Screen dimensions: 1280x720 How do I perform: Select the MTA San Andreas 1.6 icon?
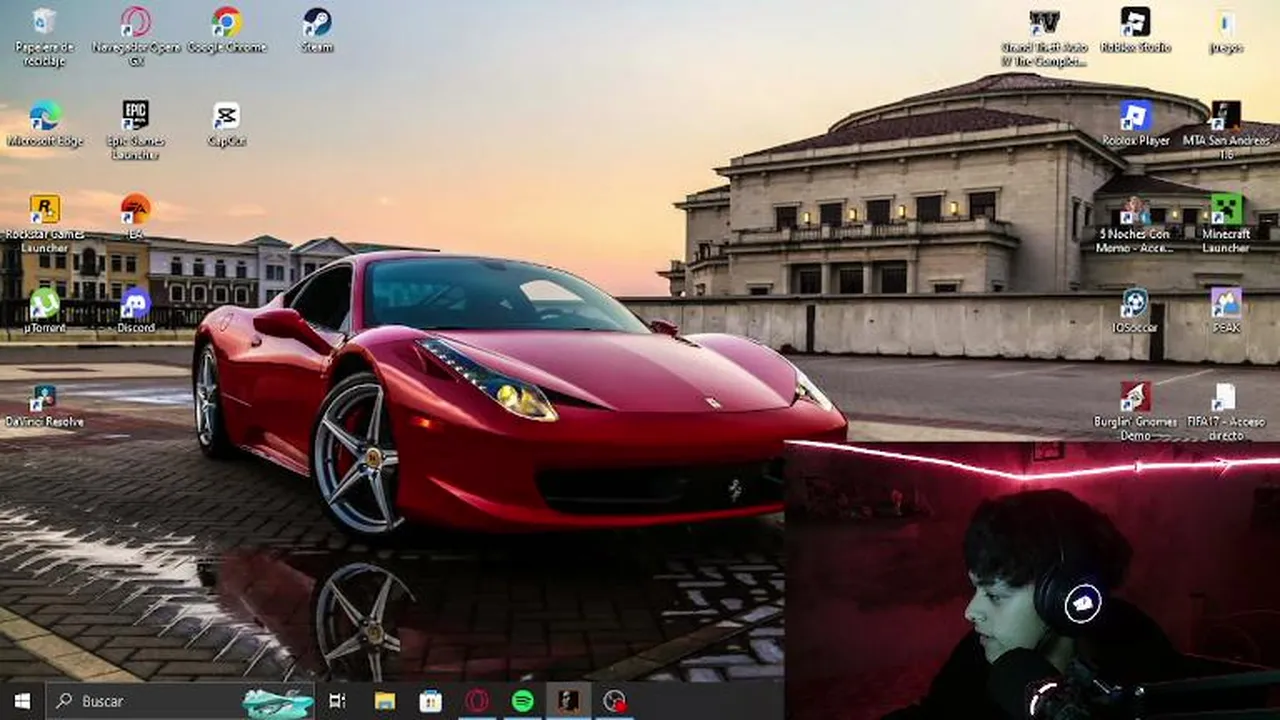(1226, 130)
